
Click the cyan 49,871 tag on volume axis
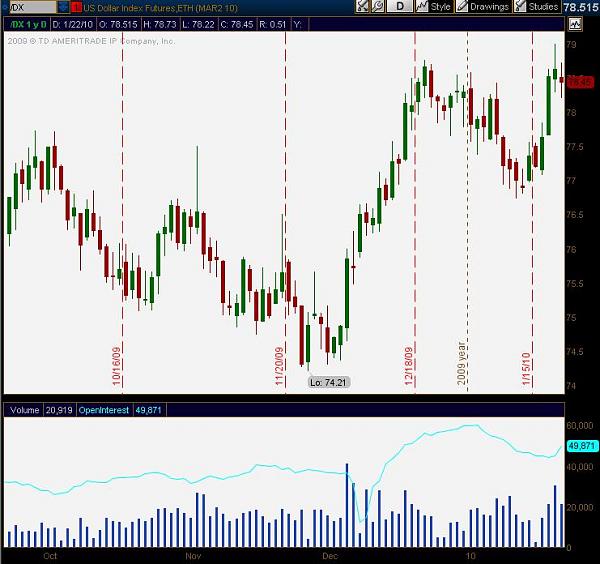click(x=581, y=446)
